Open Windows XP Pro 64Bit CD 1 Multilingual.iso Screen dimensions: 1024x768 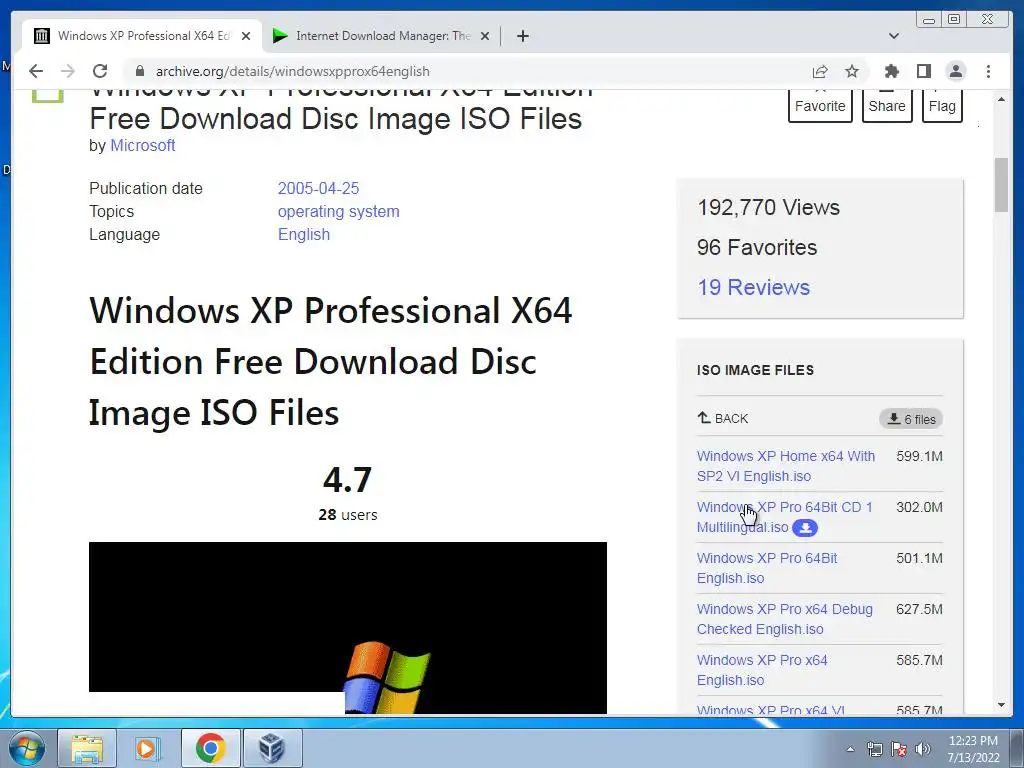click(784, 517)
